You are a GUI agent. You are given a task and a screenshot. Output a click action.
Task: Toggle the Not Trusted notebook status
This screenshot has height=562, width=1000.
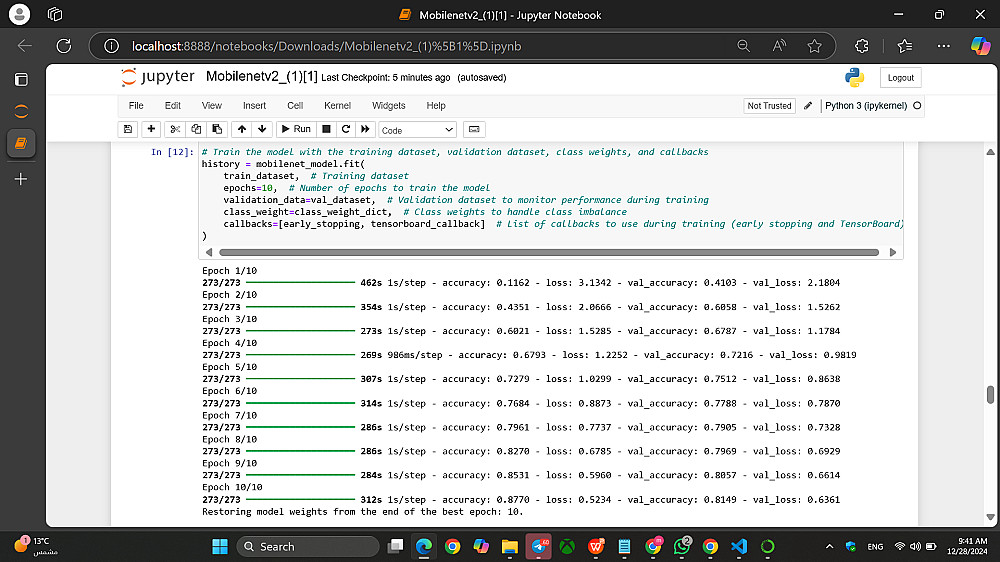click(769, 105)
